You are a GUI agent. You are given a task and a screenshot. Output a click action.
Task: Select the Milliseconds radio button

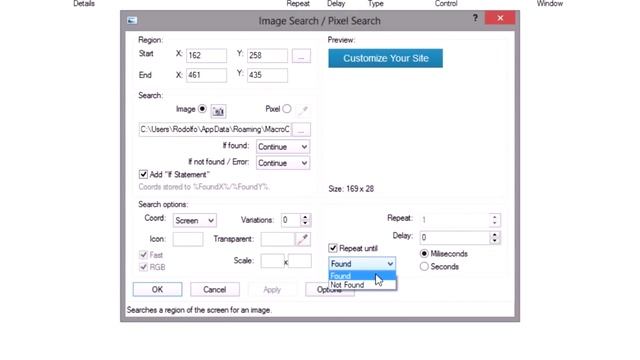click(x=424, y=254)
